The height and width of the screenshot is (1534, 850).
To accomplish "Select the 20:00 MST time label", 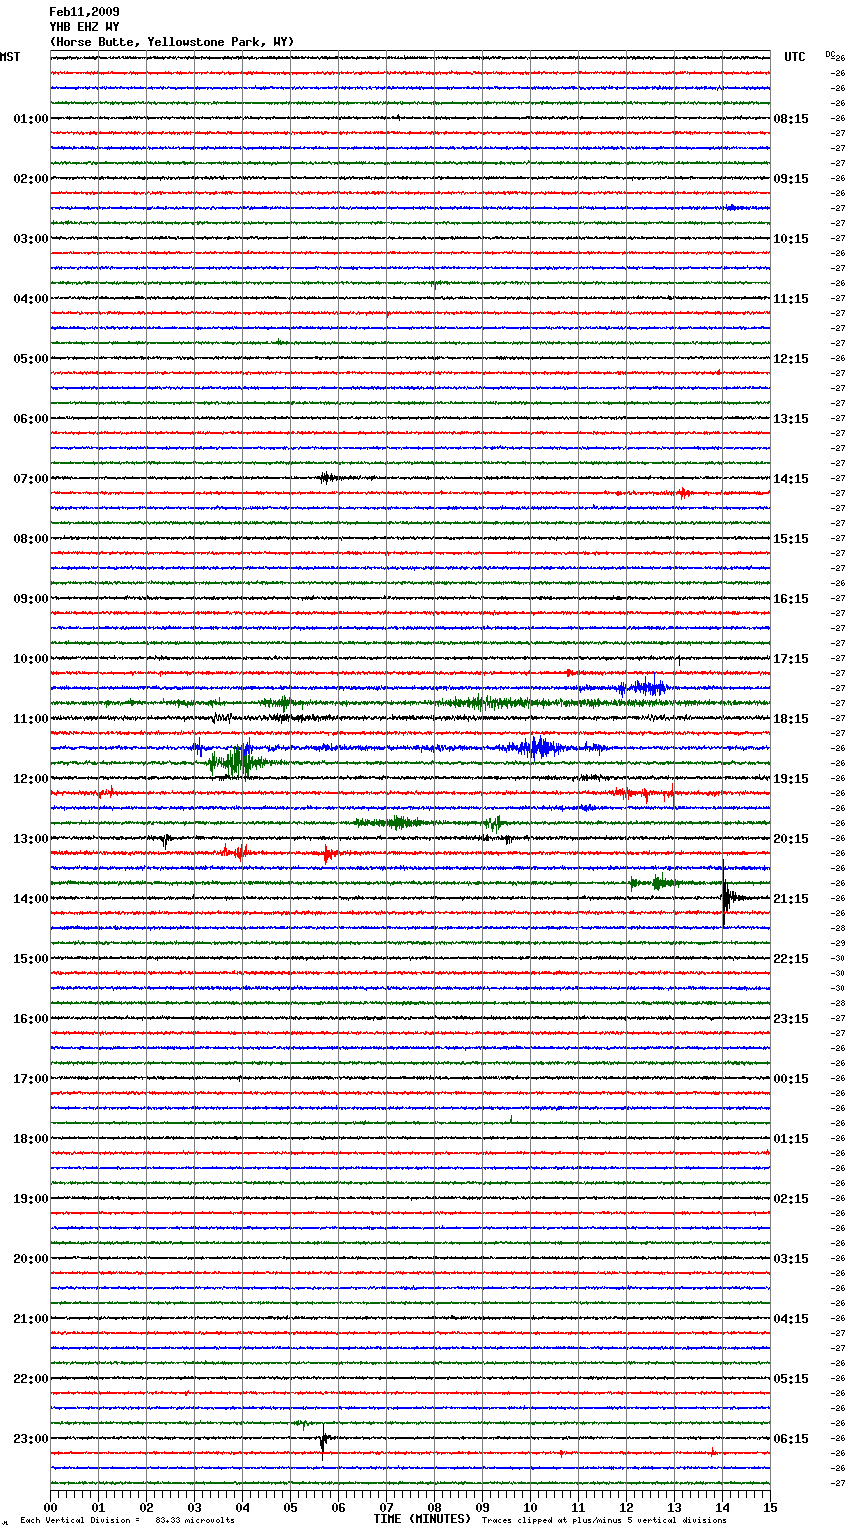I will pos(31,1259).
